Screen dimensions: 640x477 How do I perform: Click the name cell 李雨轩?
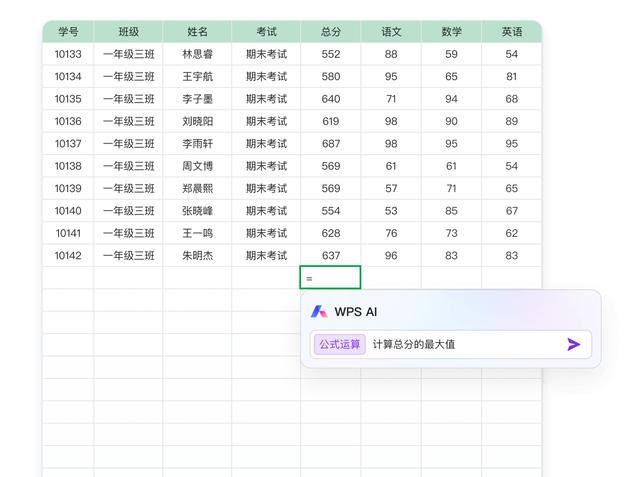(197, 144)
